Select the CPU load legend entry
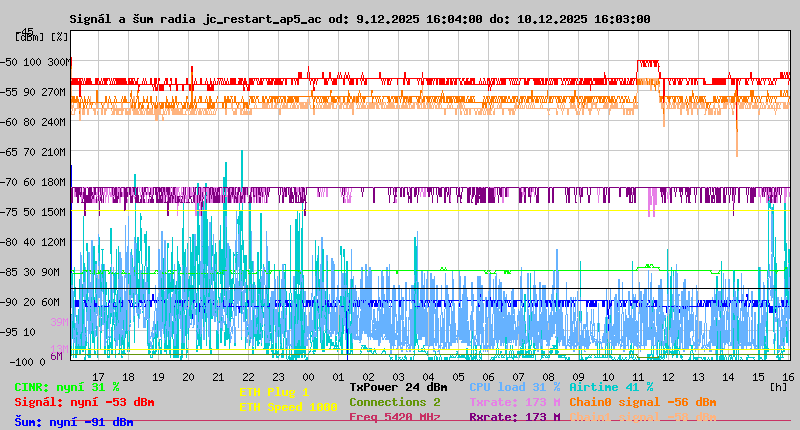The width and height of the screenshot is (800, 430). point(514,387)
